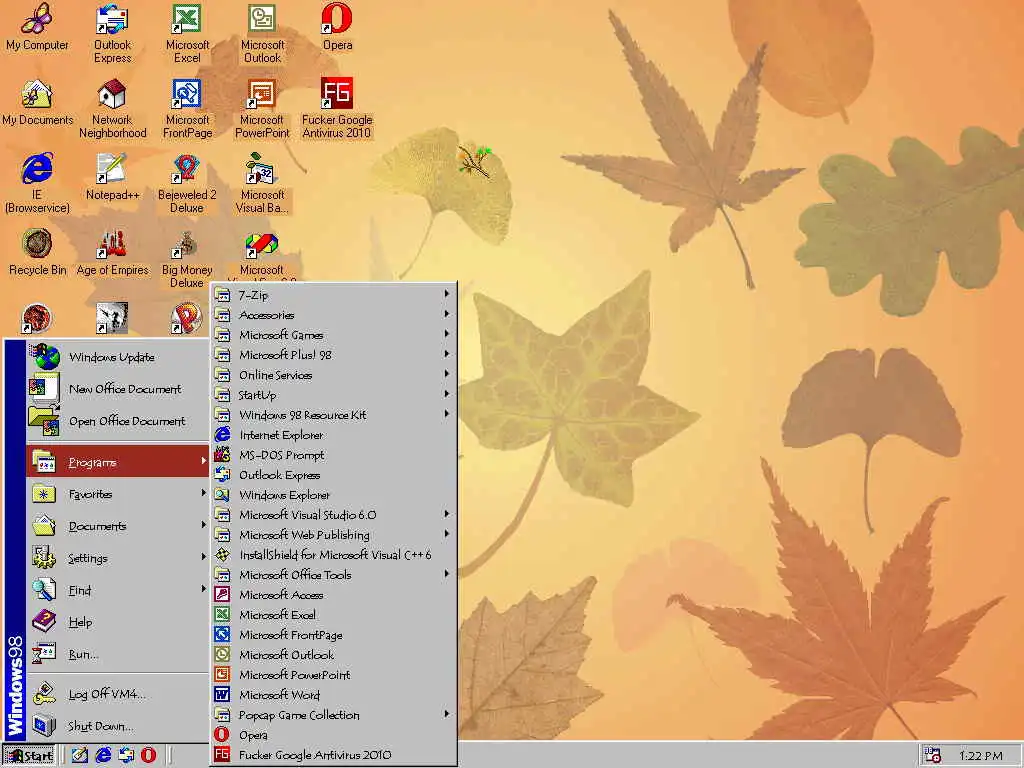Open Help from the Start menu
1024x768 pixels.
pos(118,622)
